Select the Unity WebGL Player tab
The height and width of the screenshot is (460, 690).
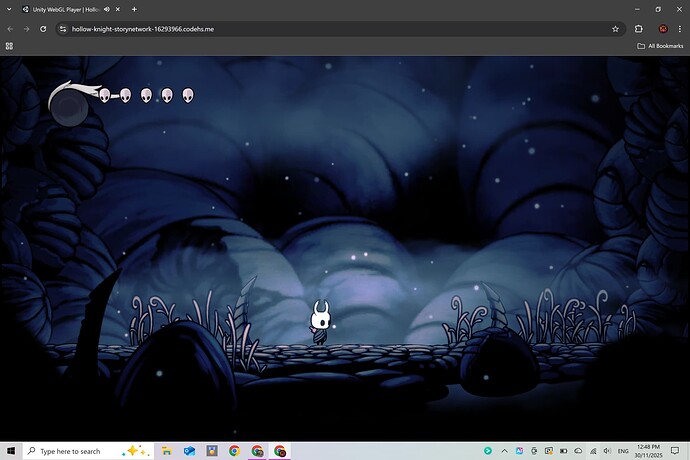64,9
